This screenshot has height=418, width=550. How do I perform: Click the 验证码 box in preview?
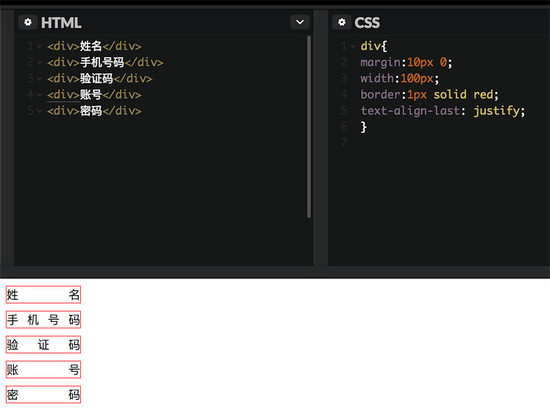click(x=43, y=344)
